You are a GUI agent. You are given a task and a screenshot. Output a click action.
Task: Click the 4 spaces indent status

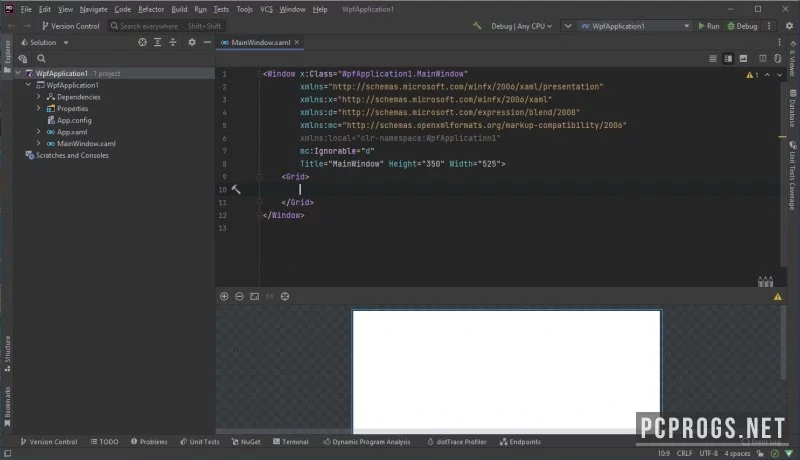coord(737,453)
